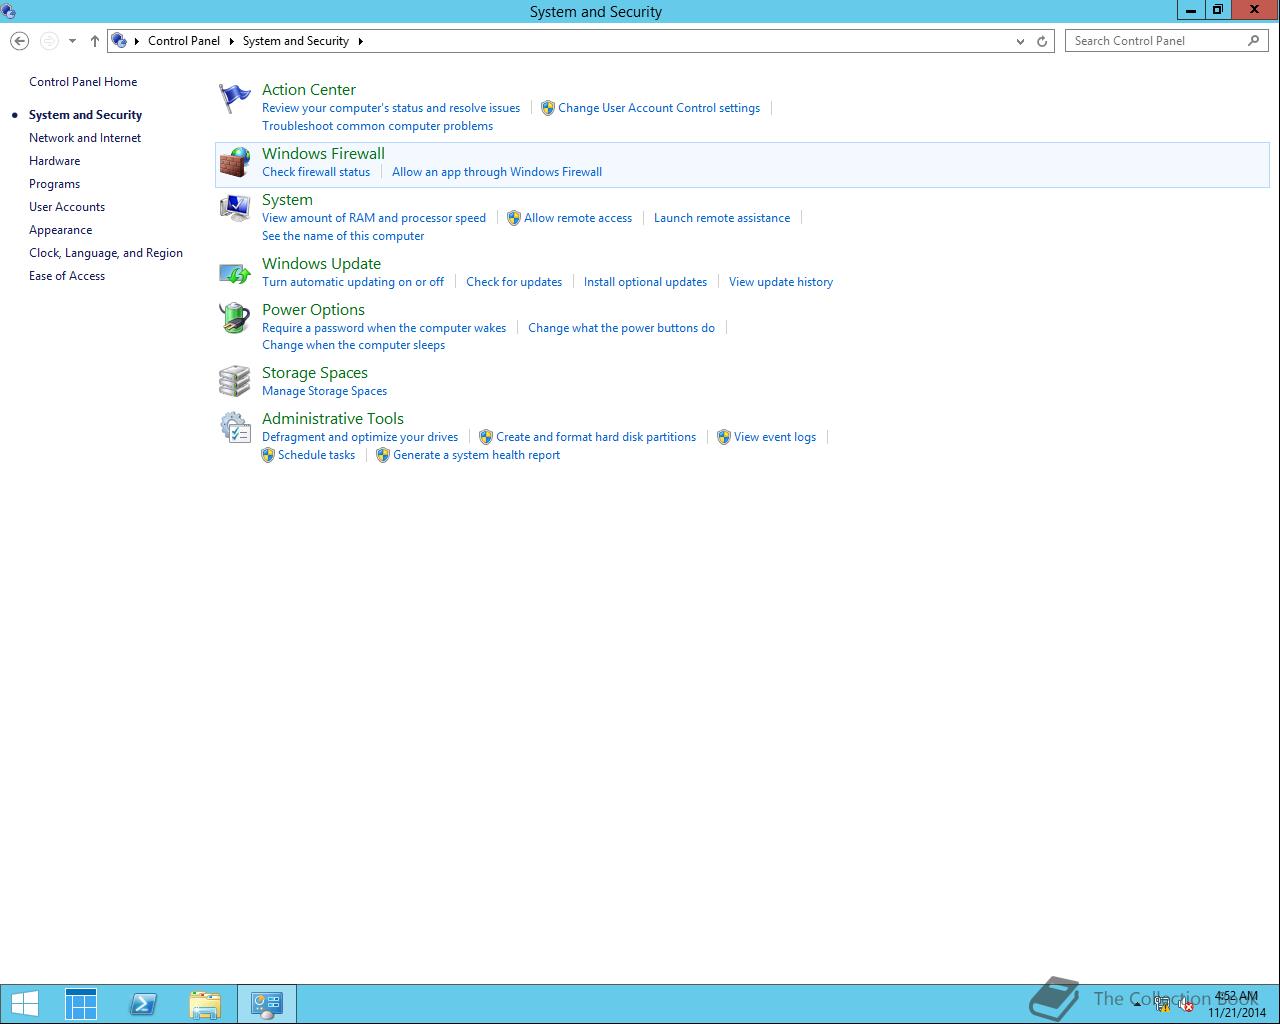Expand the Control Panel breadcrumb arrow
This screenshot has height=1024, width=1280.
231,41
